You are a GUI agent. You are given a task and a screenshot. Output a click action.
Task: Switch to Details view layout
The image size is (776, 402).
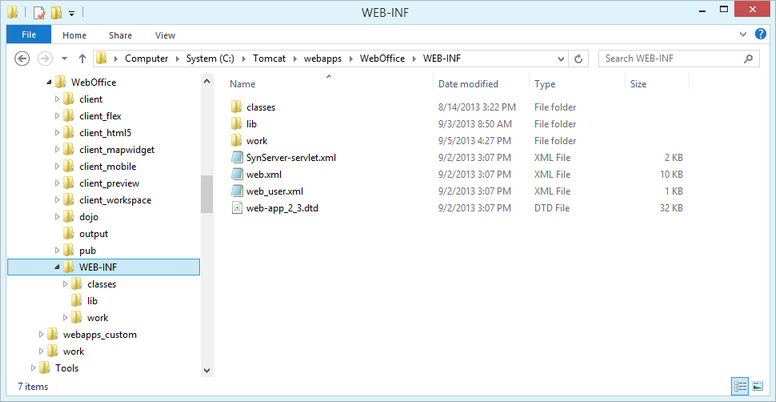coord(740,386)
